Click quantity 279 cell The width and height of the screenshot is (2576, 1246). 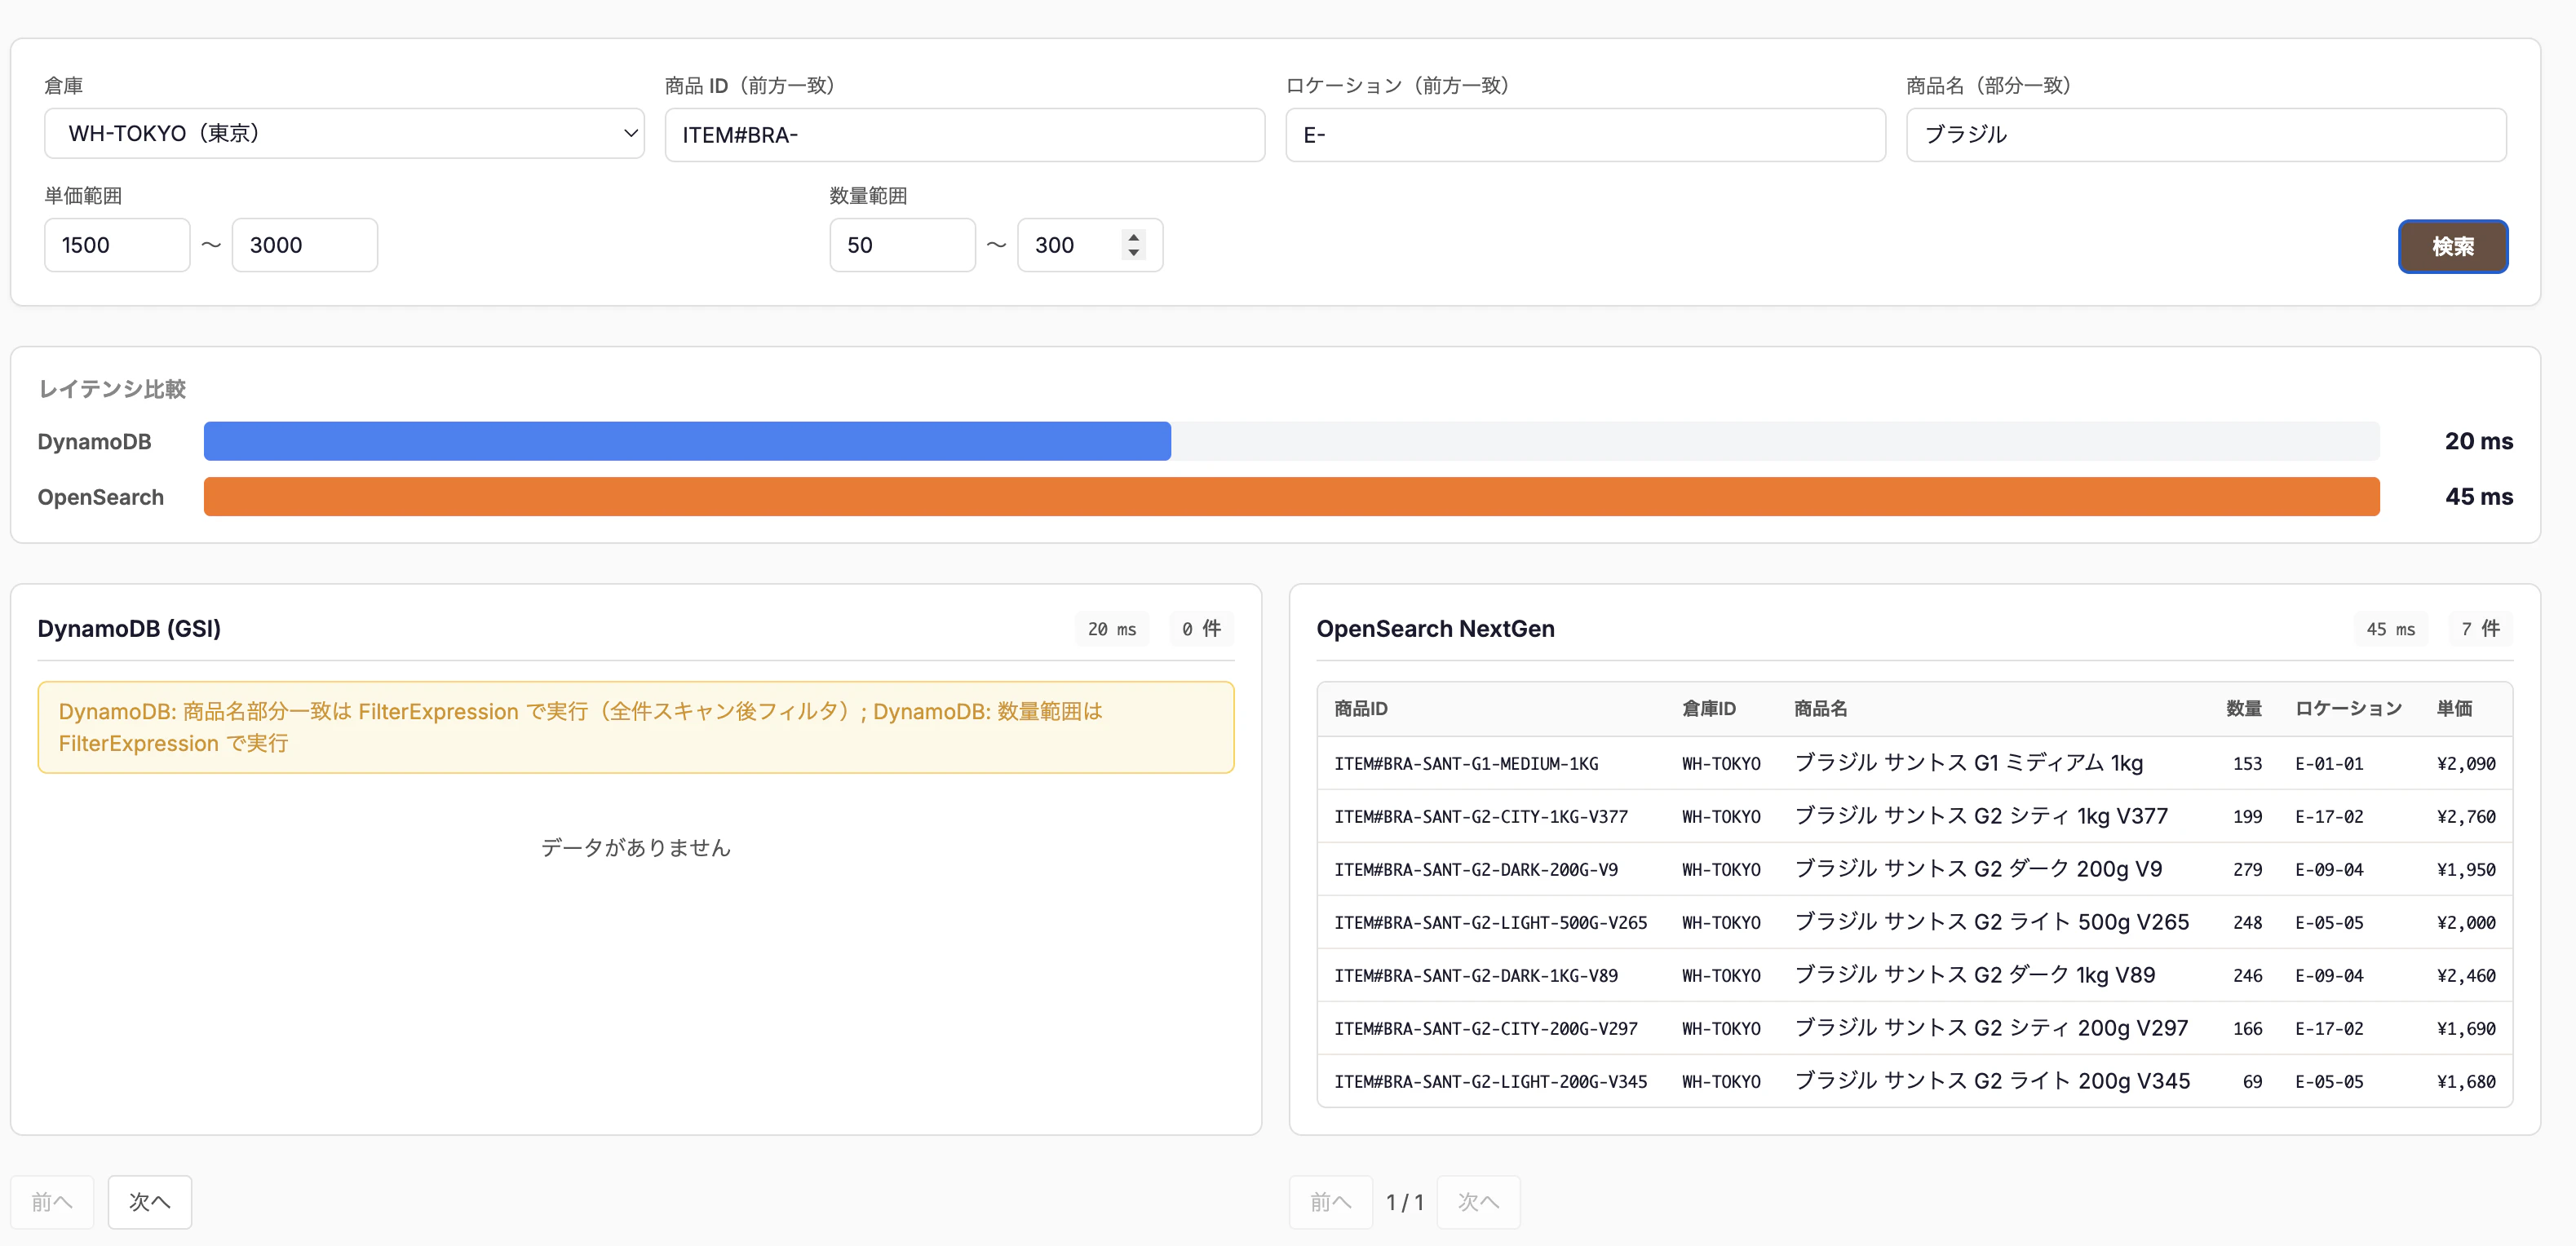(x=2247, y=870)
